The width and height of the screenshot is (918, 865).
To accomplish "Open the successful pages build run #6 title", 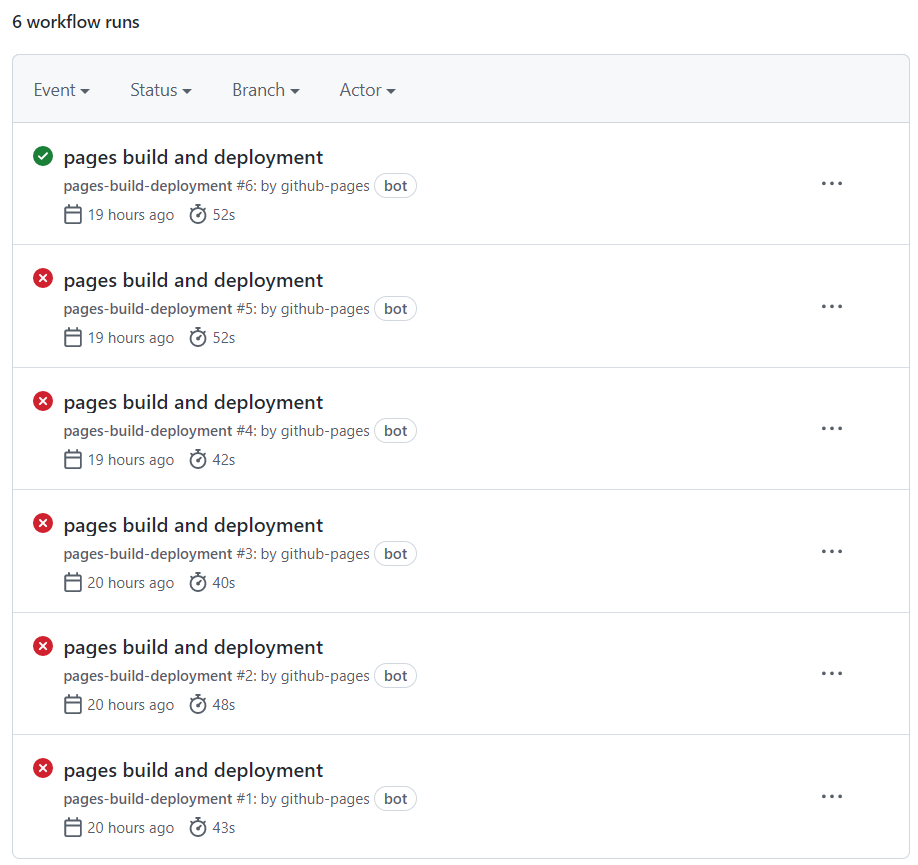I will tap(193, 157).
